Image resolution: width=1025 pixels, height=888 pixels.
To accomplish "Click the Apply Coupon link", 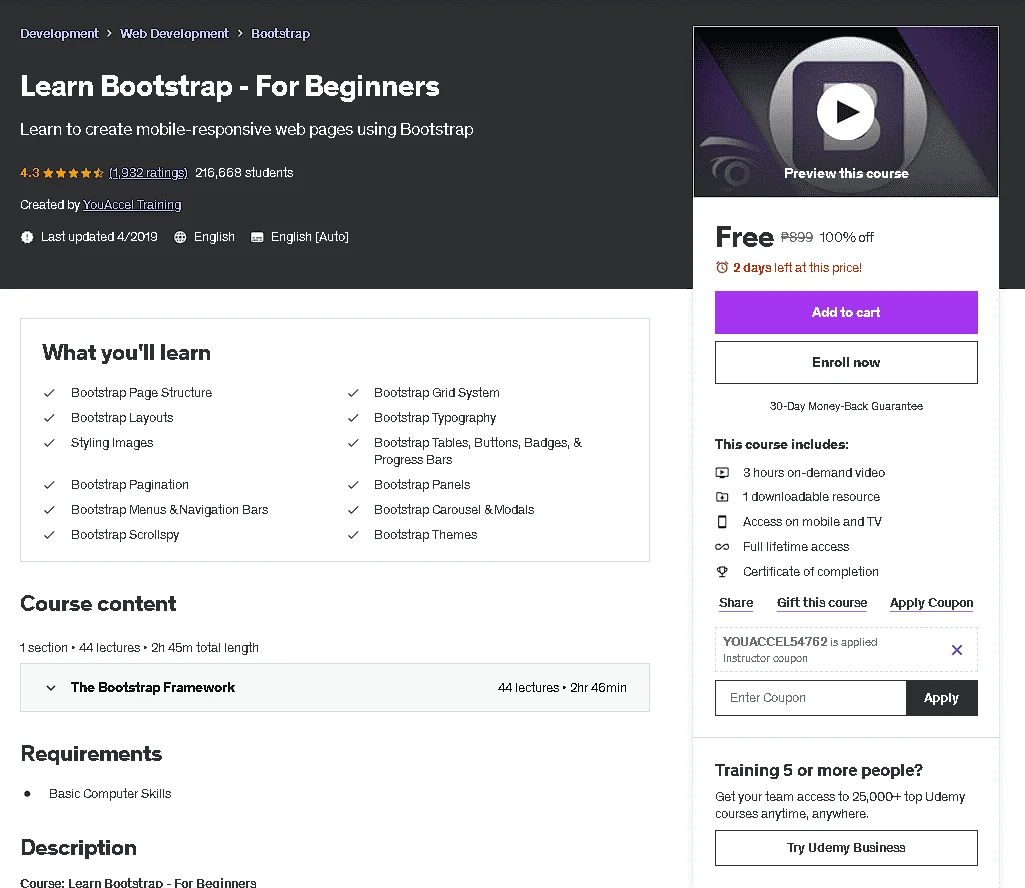I will click(932, 603).
